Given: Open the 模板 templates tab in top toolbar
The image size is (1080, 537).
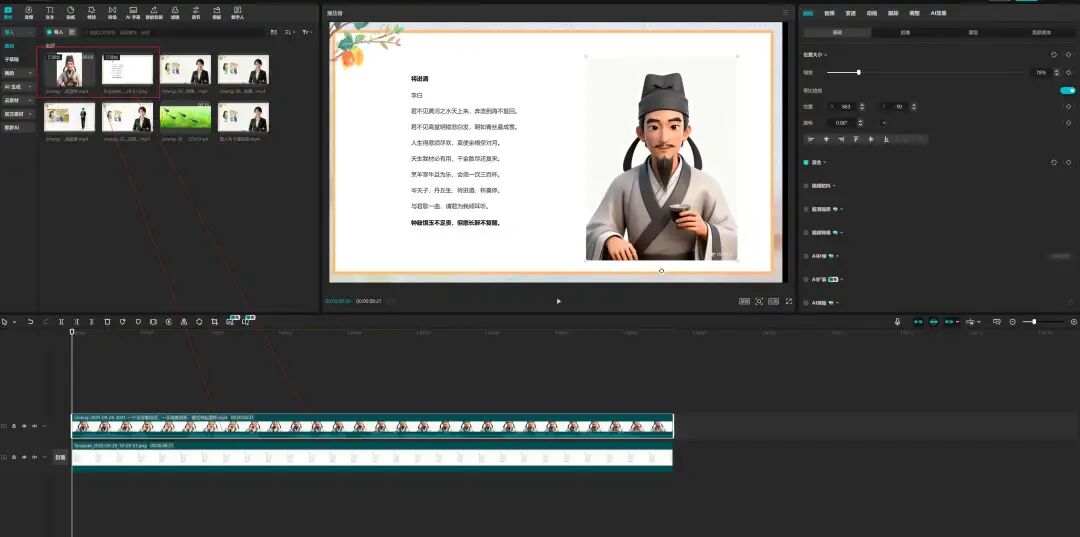Looking at the screenshot, I should pyautogui.click(x=217, y=12).
